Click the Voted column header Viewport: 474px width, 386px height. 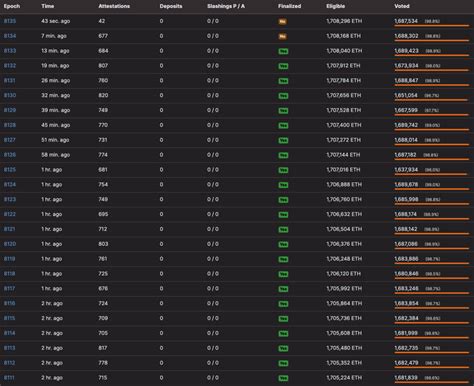coord(402,6)
